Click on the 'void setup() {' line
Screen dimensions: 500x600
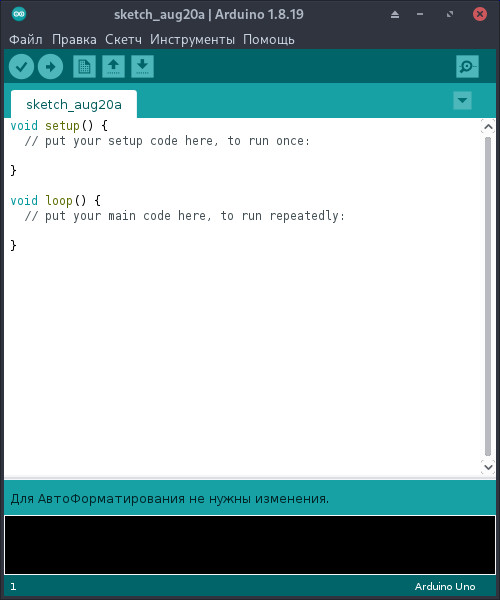(x=59, y=126)
